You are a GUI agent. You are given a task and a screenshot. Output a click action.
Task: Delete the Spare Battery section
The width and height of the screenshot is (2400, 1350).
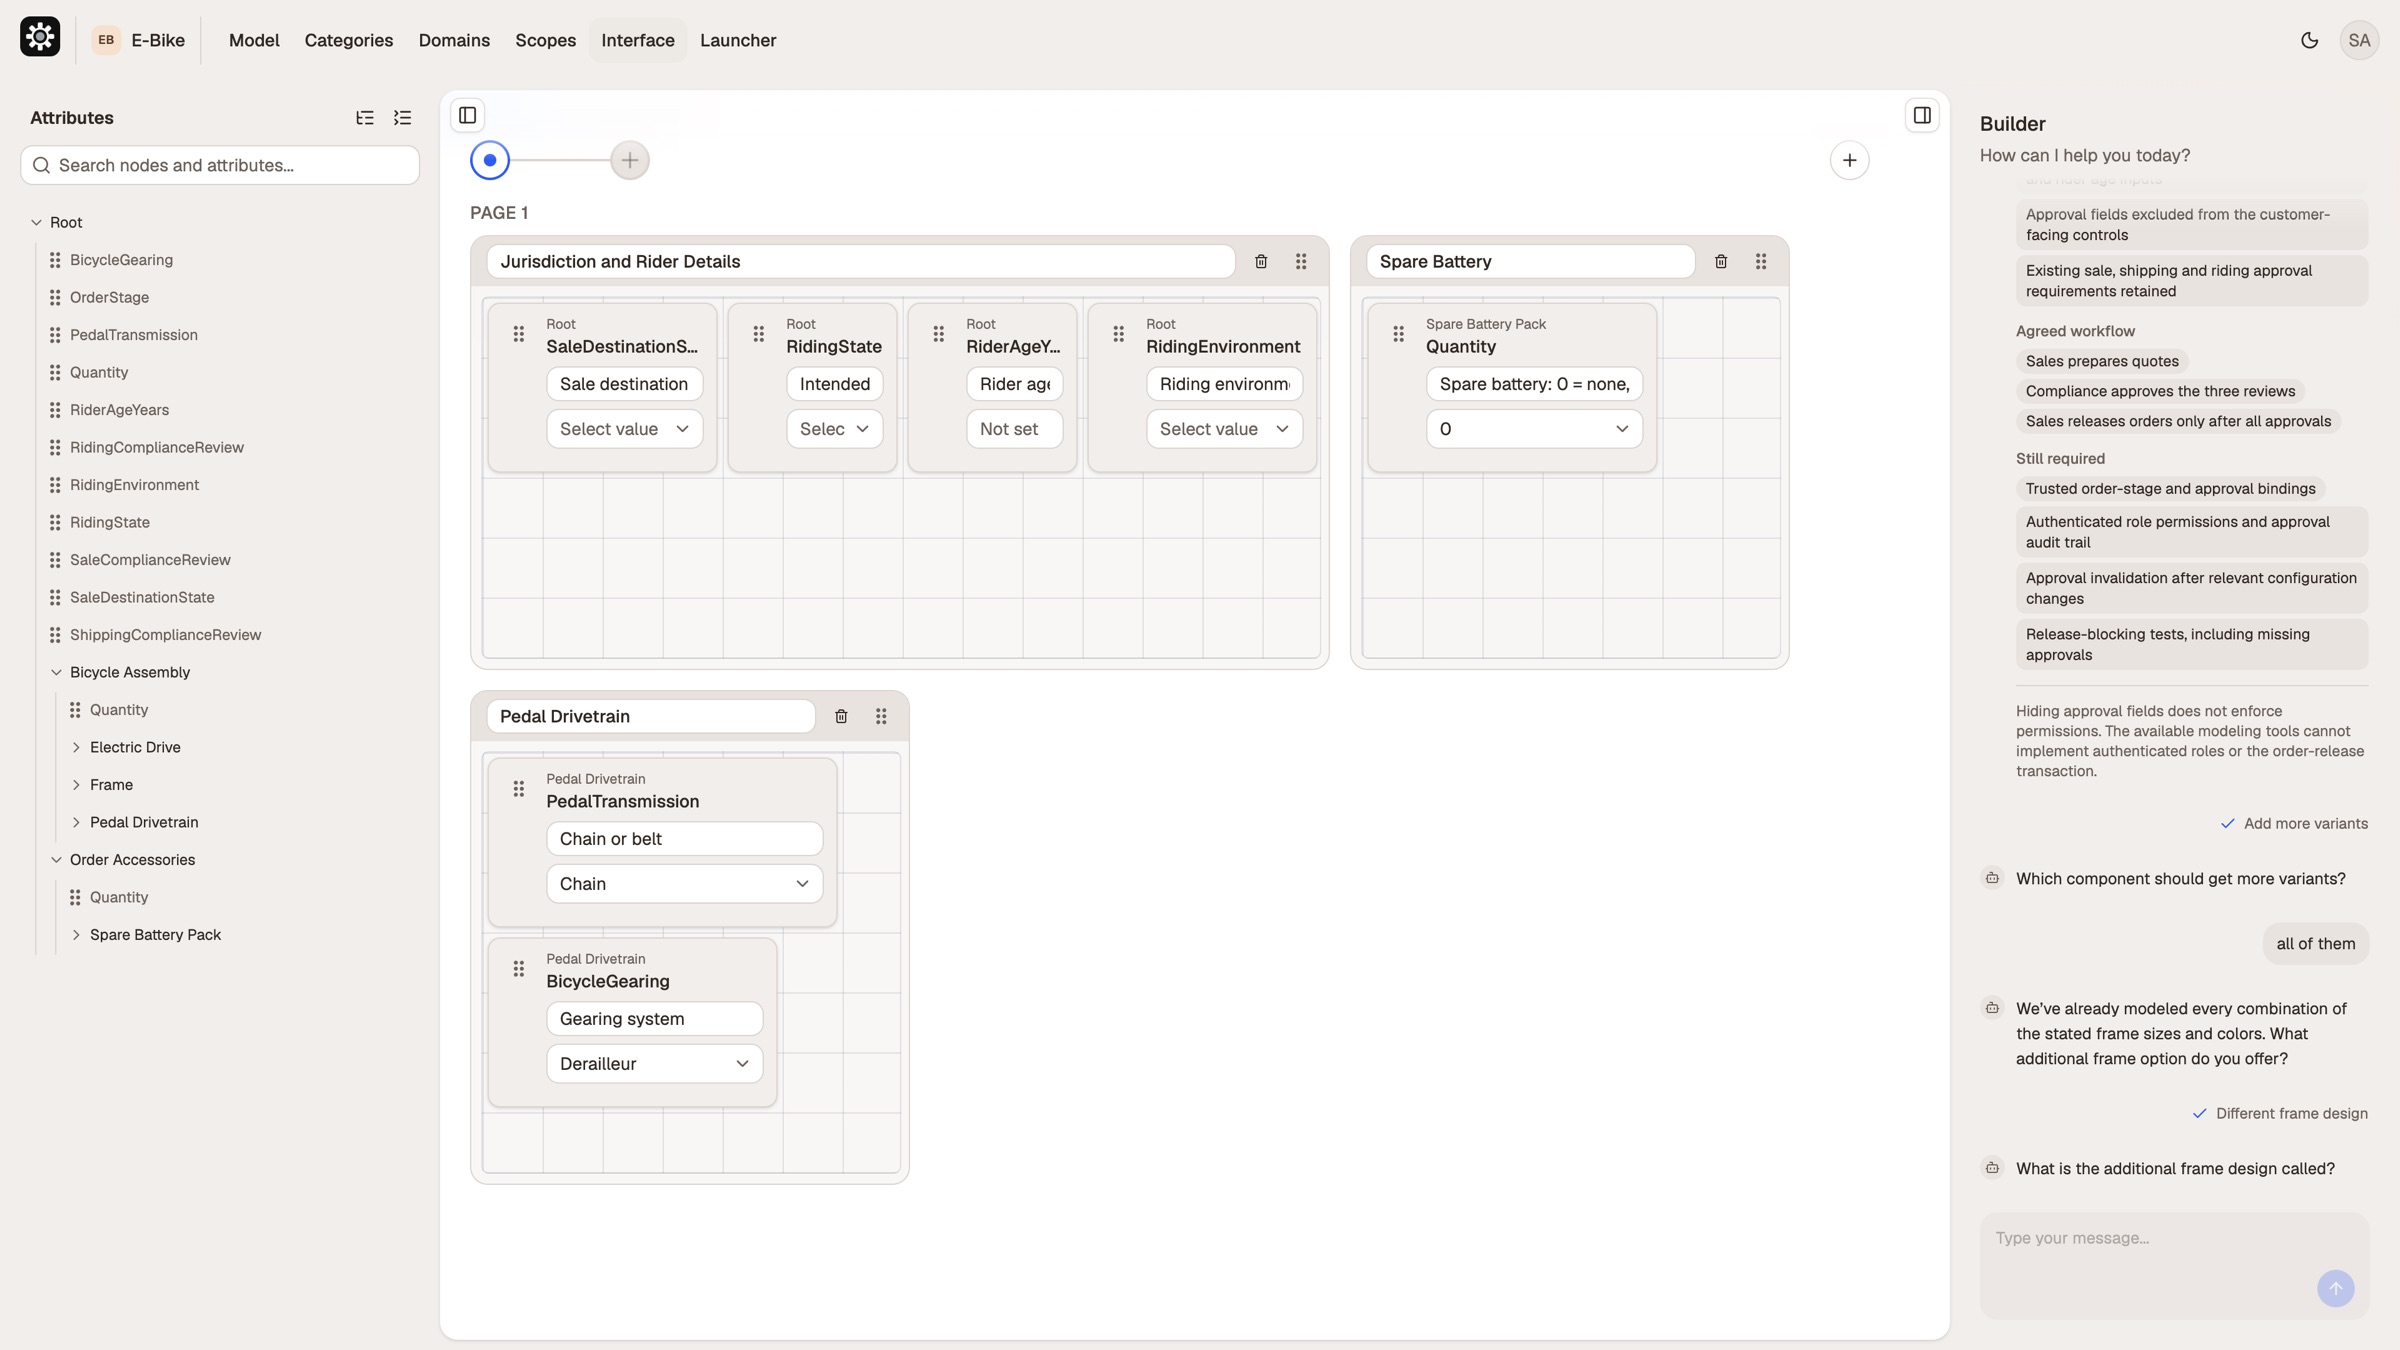tap(1721, 262)
